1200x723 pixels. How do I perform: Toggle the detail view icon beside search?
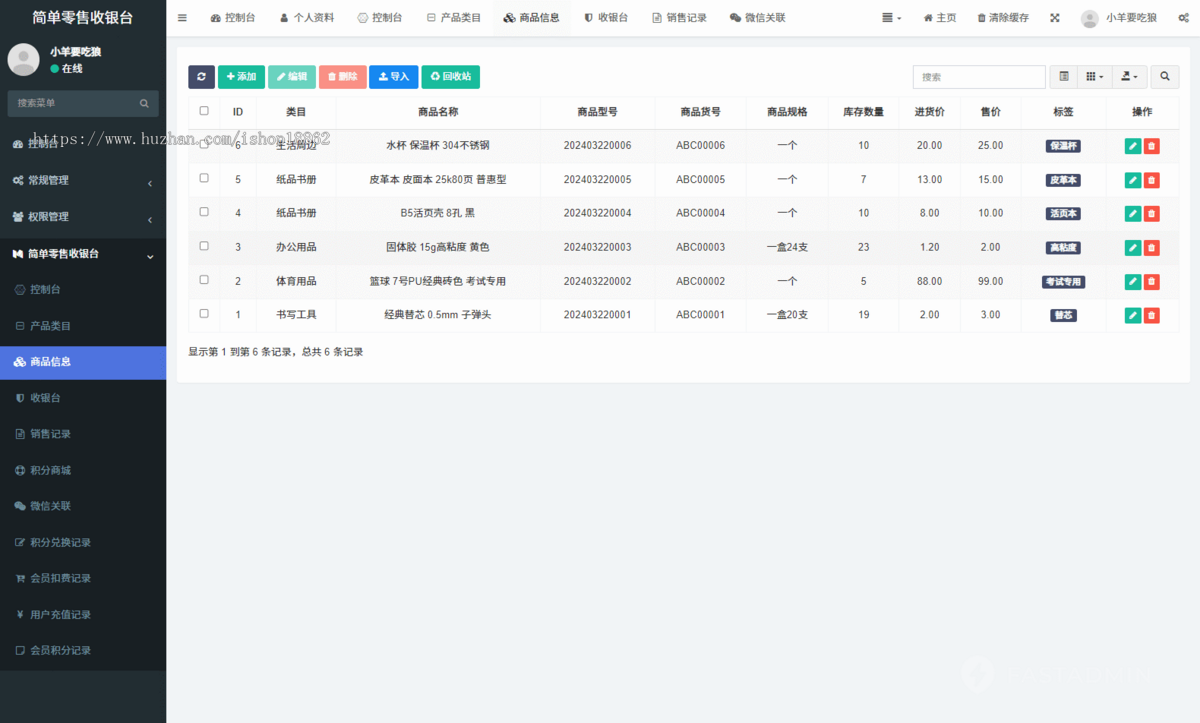pyautogui.click(x=1062, y=76)
